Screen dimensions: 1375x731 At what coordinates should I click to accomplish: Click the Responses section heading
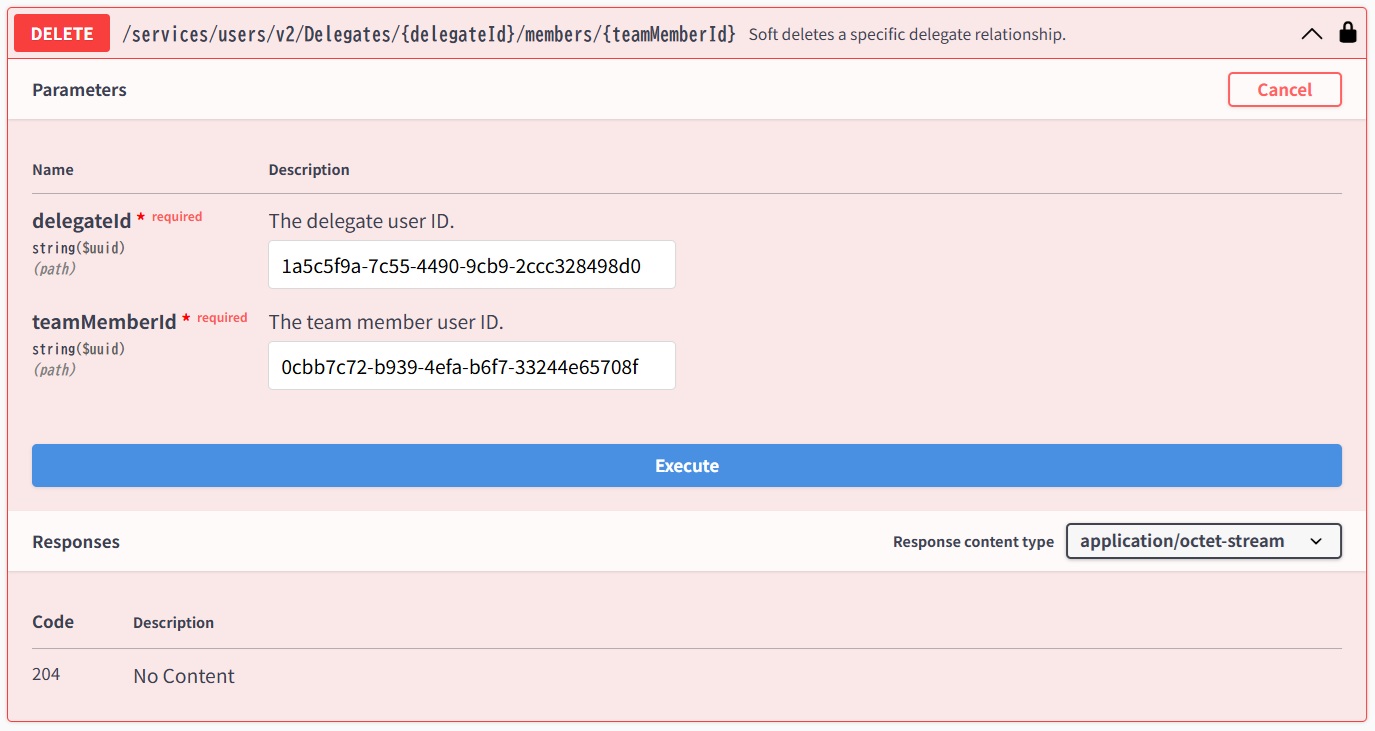point(76,542)
